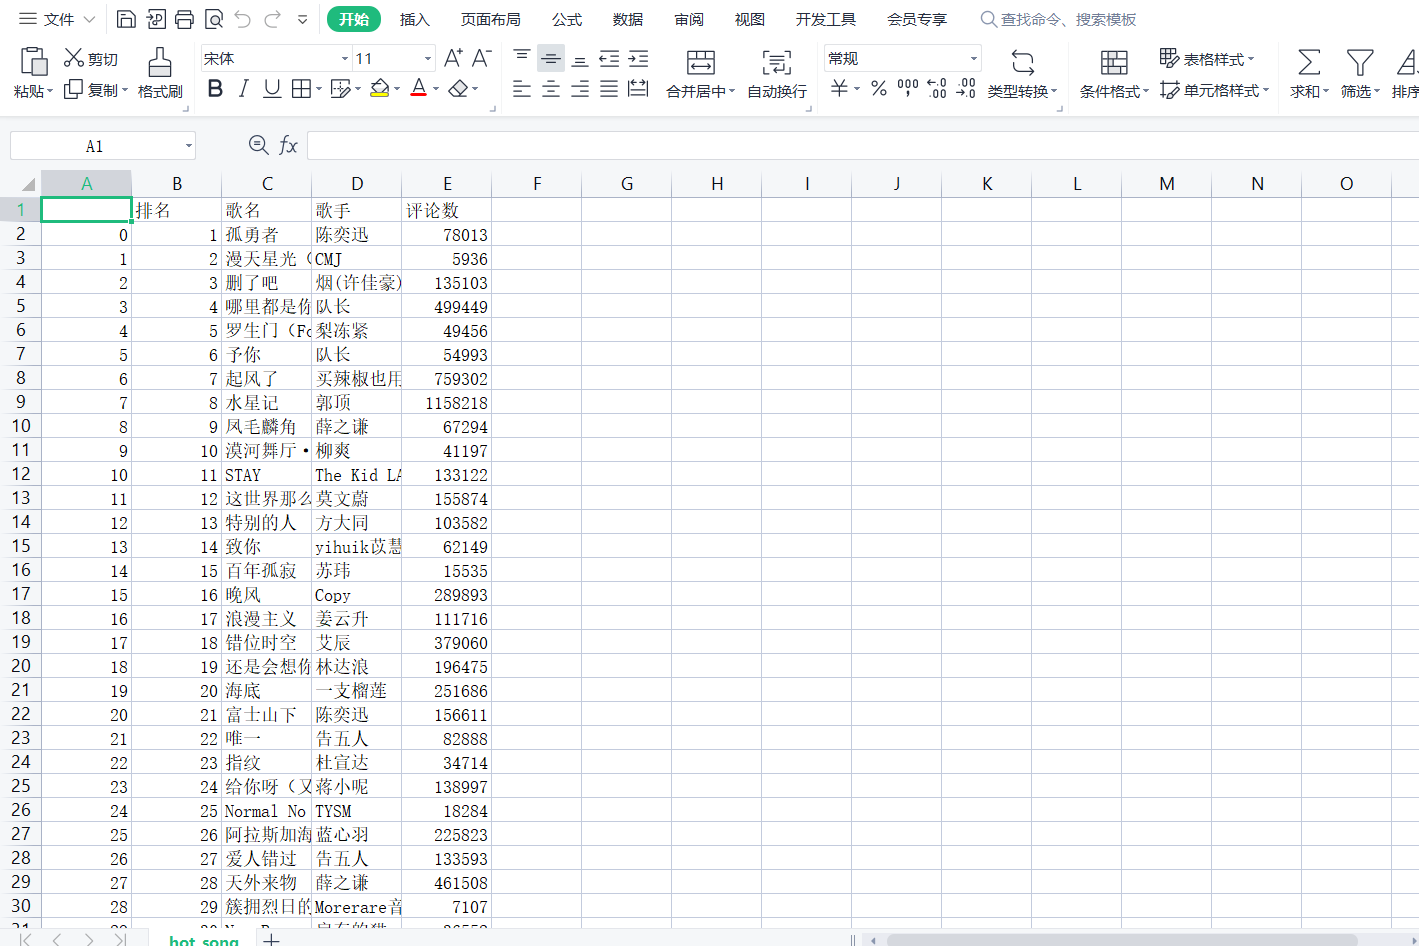Click the decrease decimal places icon
This screenshot has width=1419, height=946.
pyautogui.click(x=965, y=89)
